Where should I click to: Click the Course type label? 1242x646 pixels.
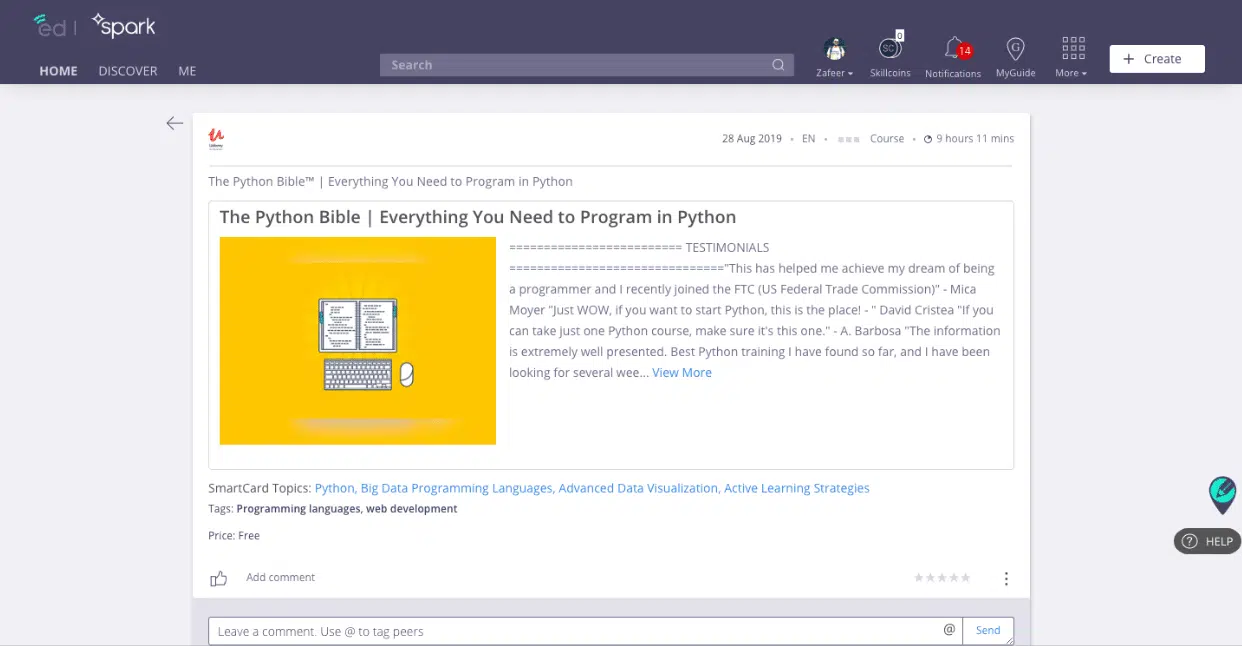pyautogui.click(x=887, y=139)
